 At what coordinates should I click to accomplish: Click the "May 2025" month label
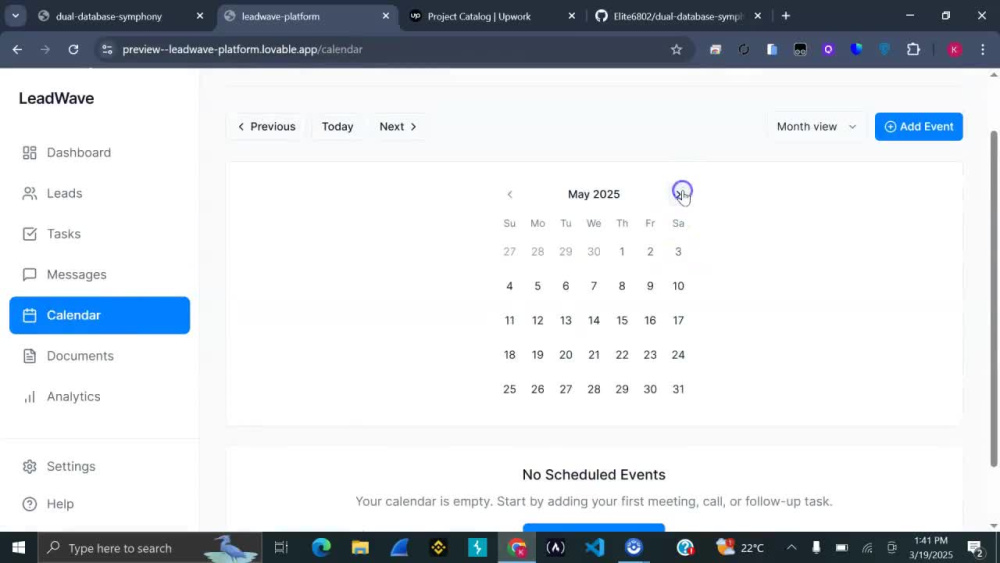click(594, 194)
